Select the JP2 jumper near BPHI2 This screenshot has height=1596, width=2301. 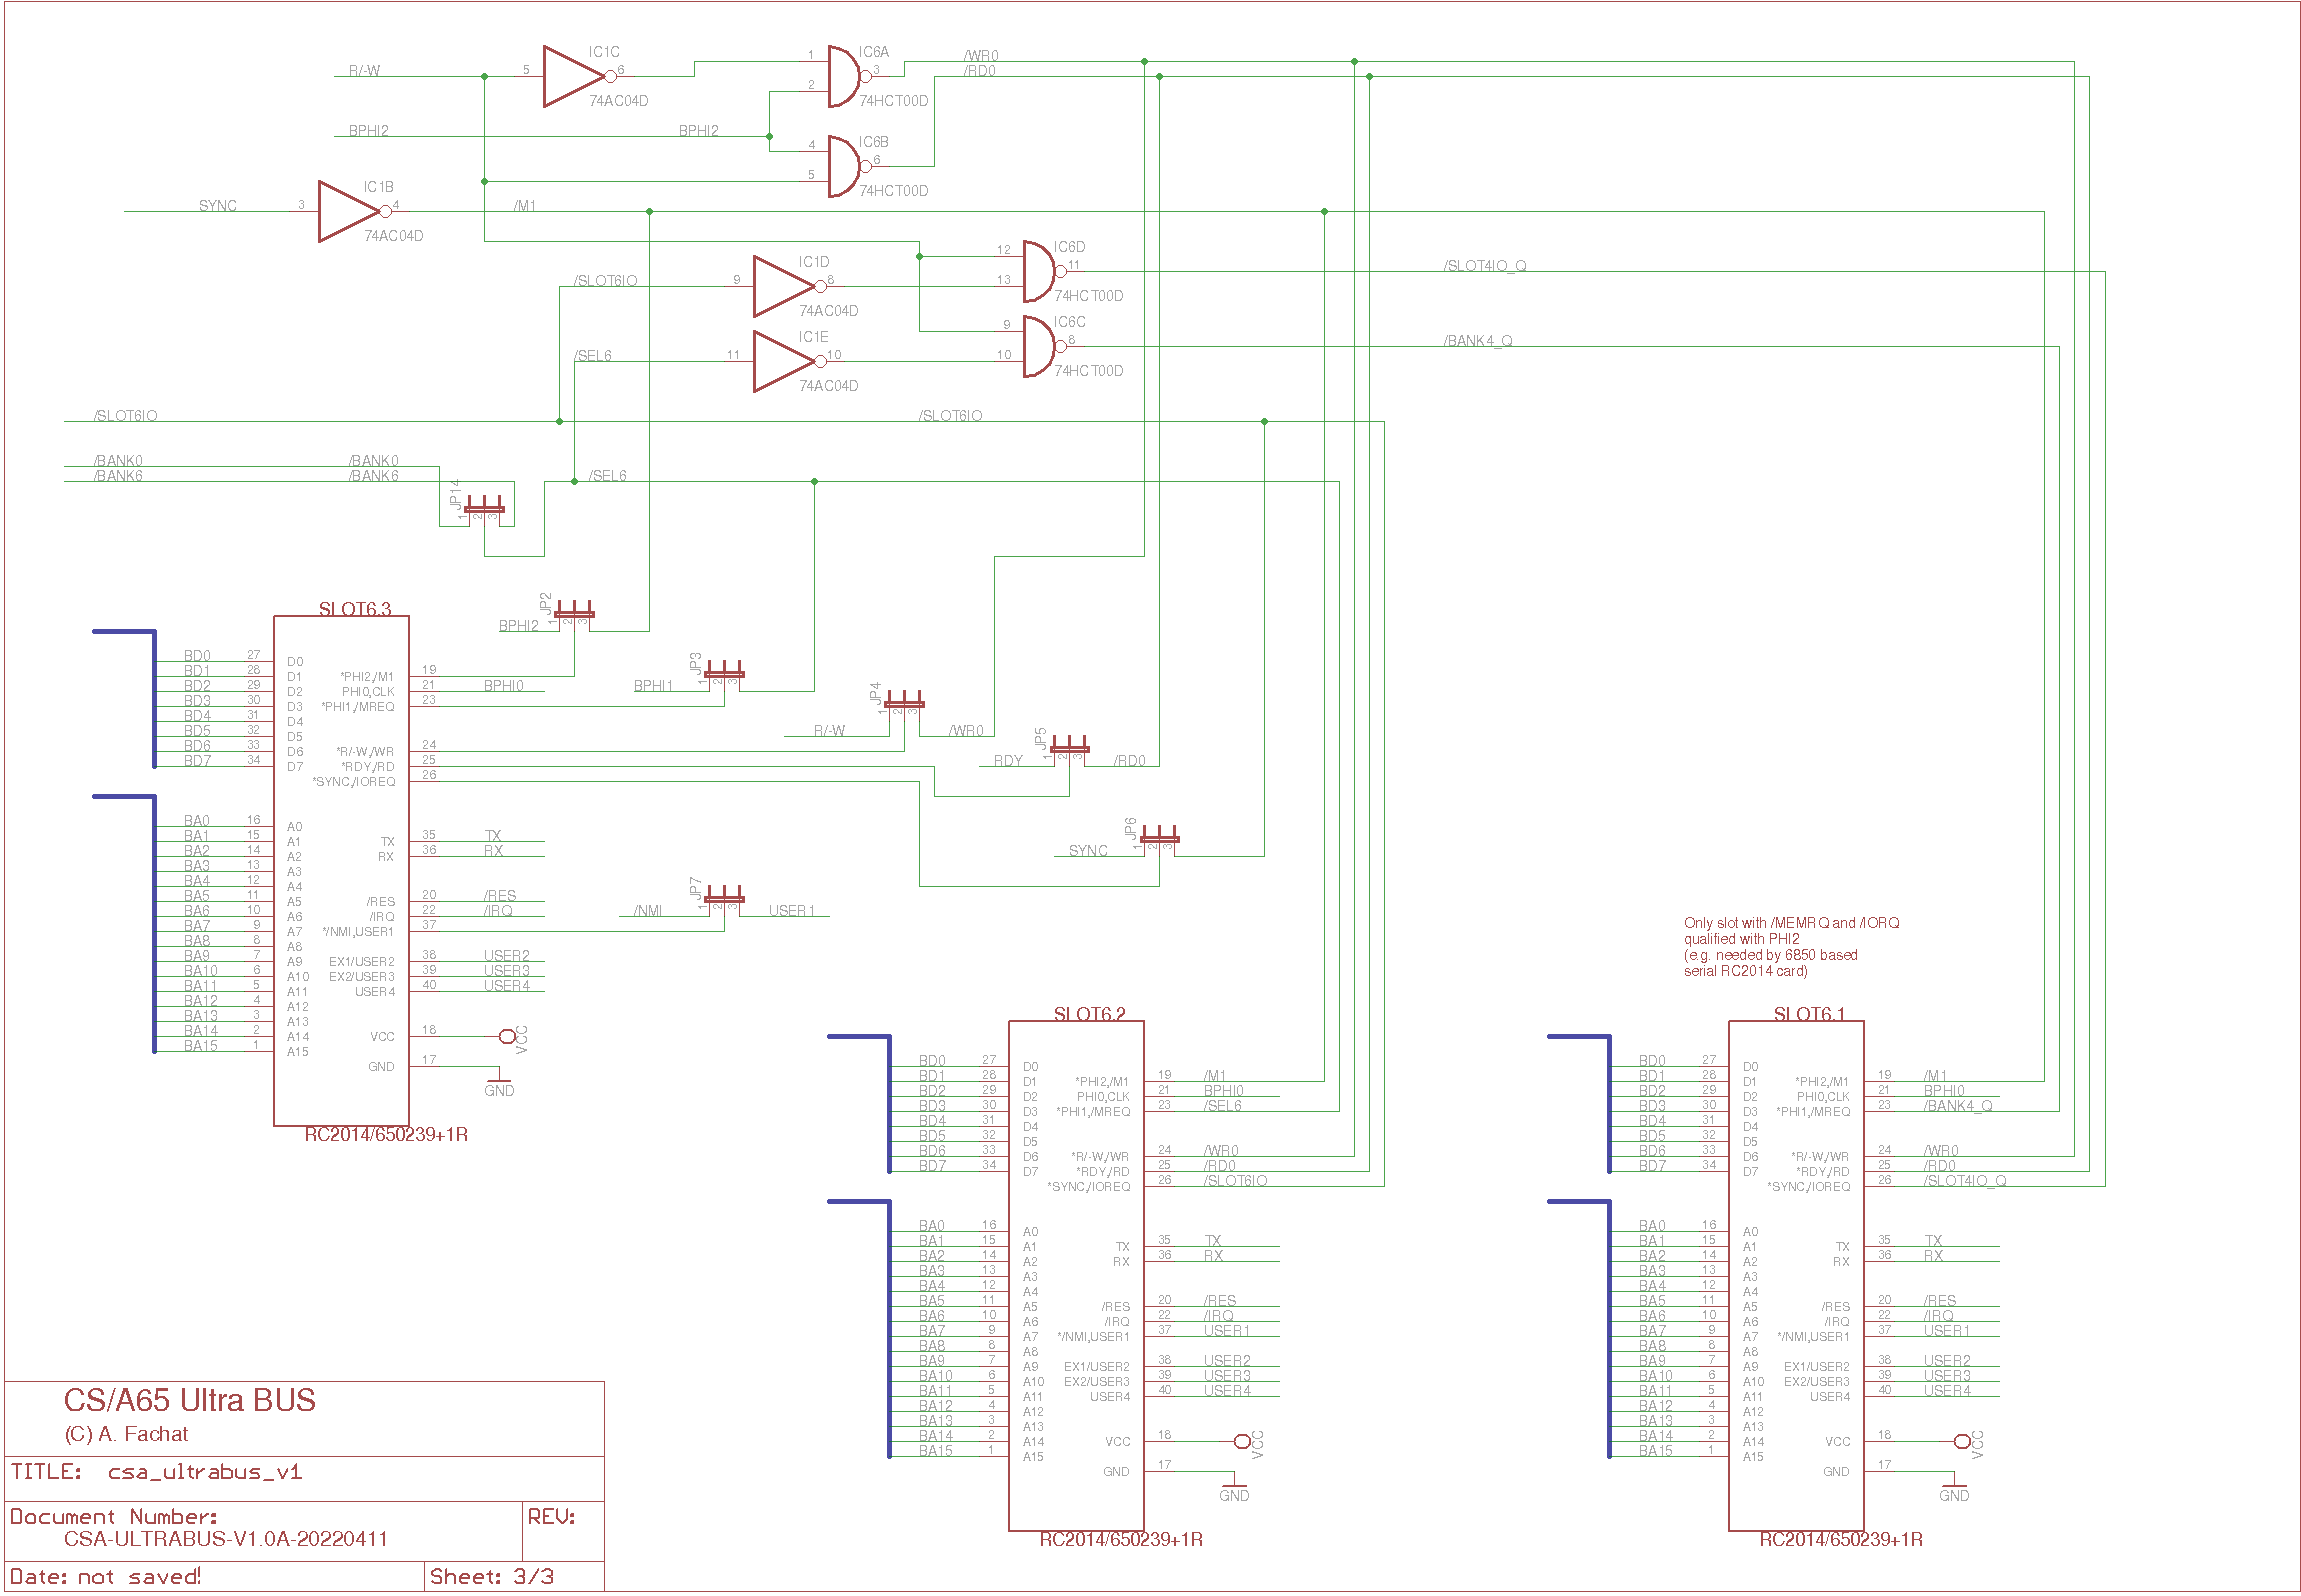(574, 613)
